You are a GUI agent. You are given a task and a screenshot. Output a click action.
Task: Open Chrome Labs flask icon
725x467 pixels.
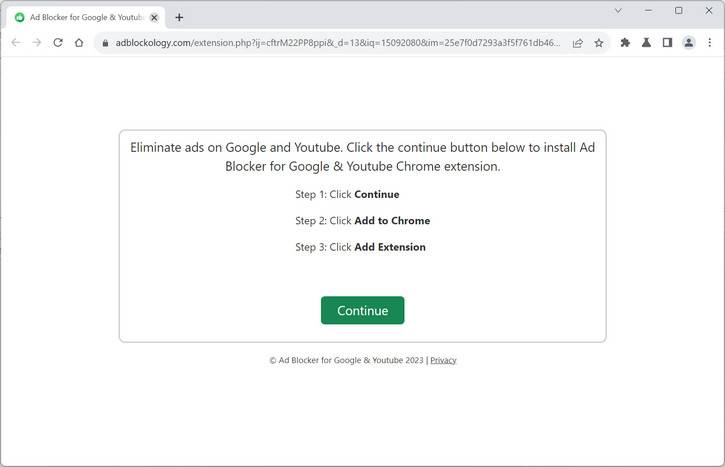646,43
